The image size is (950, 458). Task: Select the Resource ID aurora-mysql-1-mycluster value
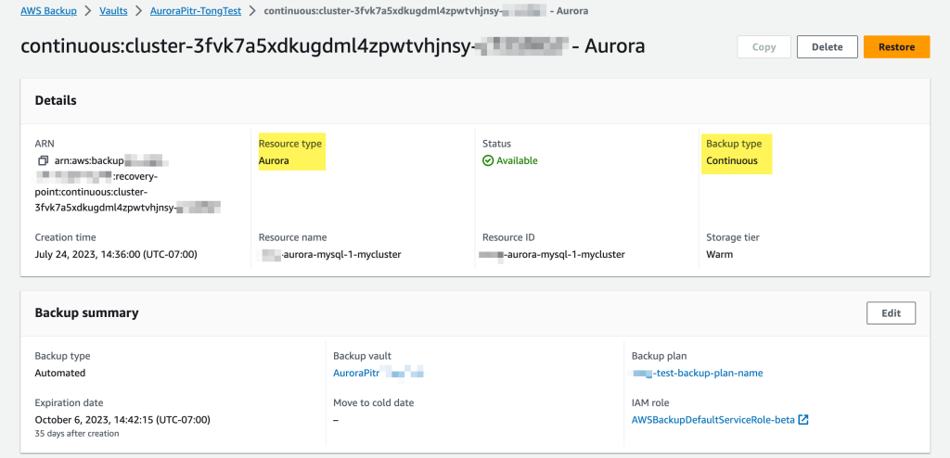click(x=553, y=254)
